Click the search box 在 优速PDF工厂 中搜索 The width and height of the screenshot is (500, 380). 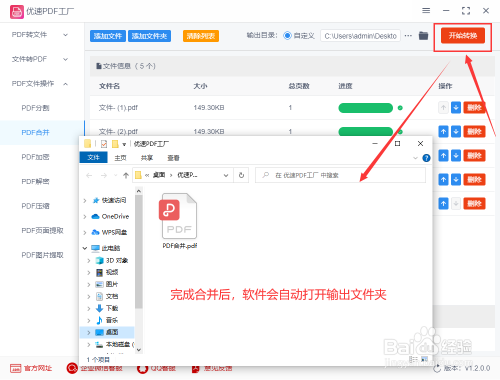click(x=340, y=175)
